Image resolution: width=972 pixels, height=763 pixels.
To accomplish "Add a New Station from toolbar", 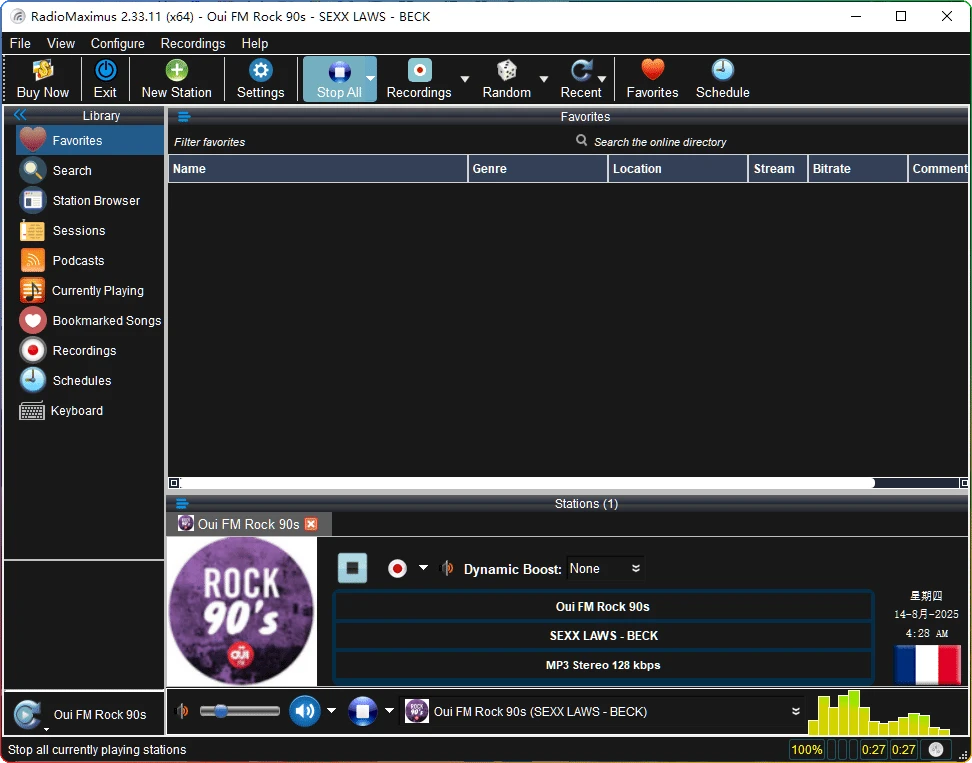I will [177, 79].
